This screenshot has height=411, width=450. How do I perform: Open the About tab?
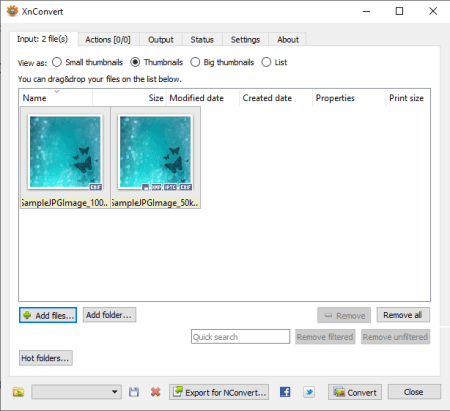[288, 40]
